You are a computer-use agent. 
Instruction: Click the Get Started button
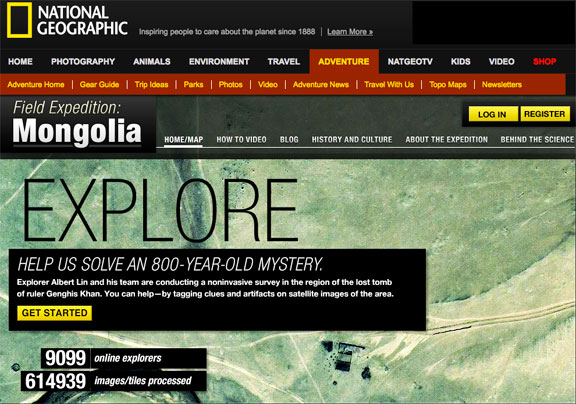point(54,313)
